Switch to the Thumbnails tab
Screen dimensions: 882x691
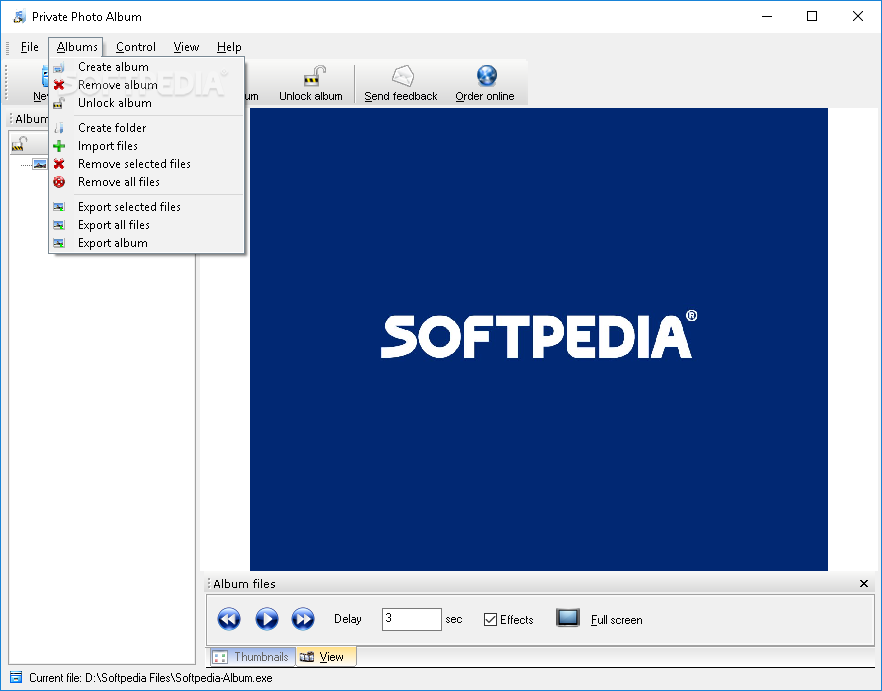(253, 657)
